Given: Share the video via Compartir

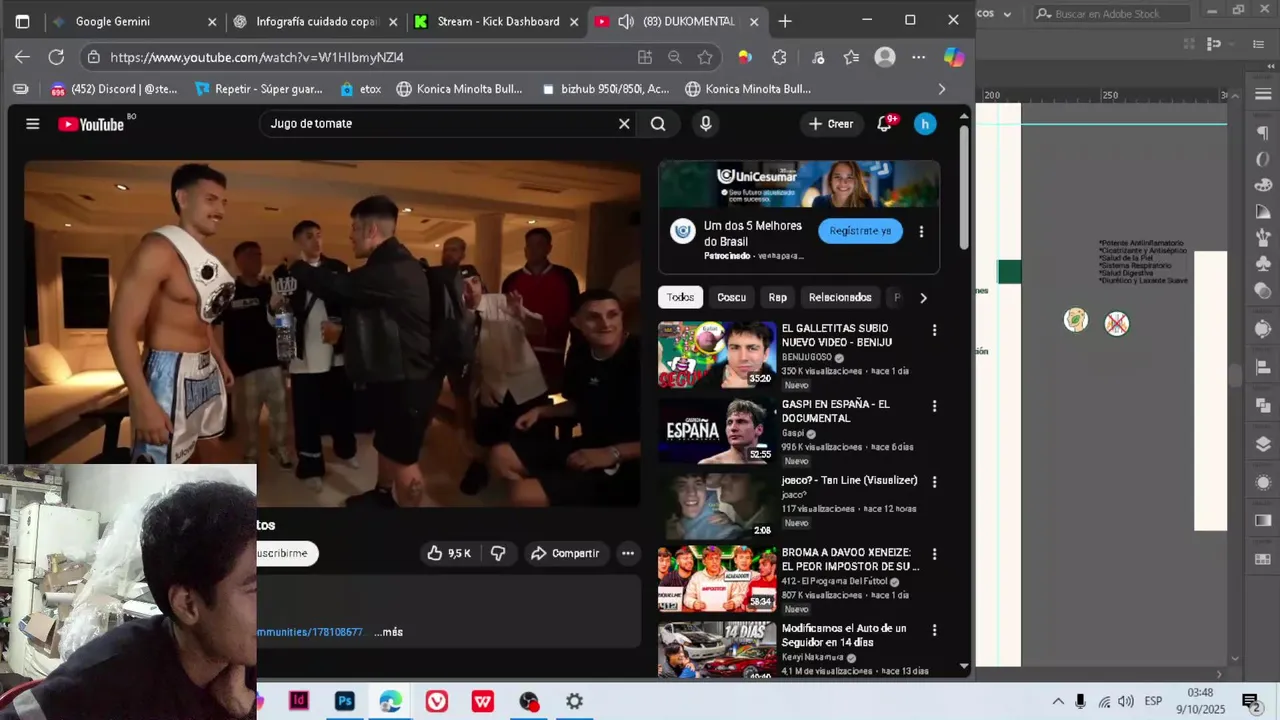Looking at the screenshot, I should point(565,553).
